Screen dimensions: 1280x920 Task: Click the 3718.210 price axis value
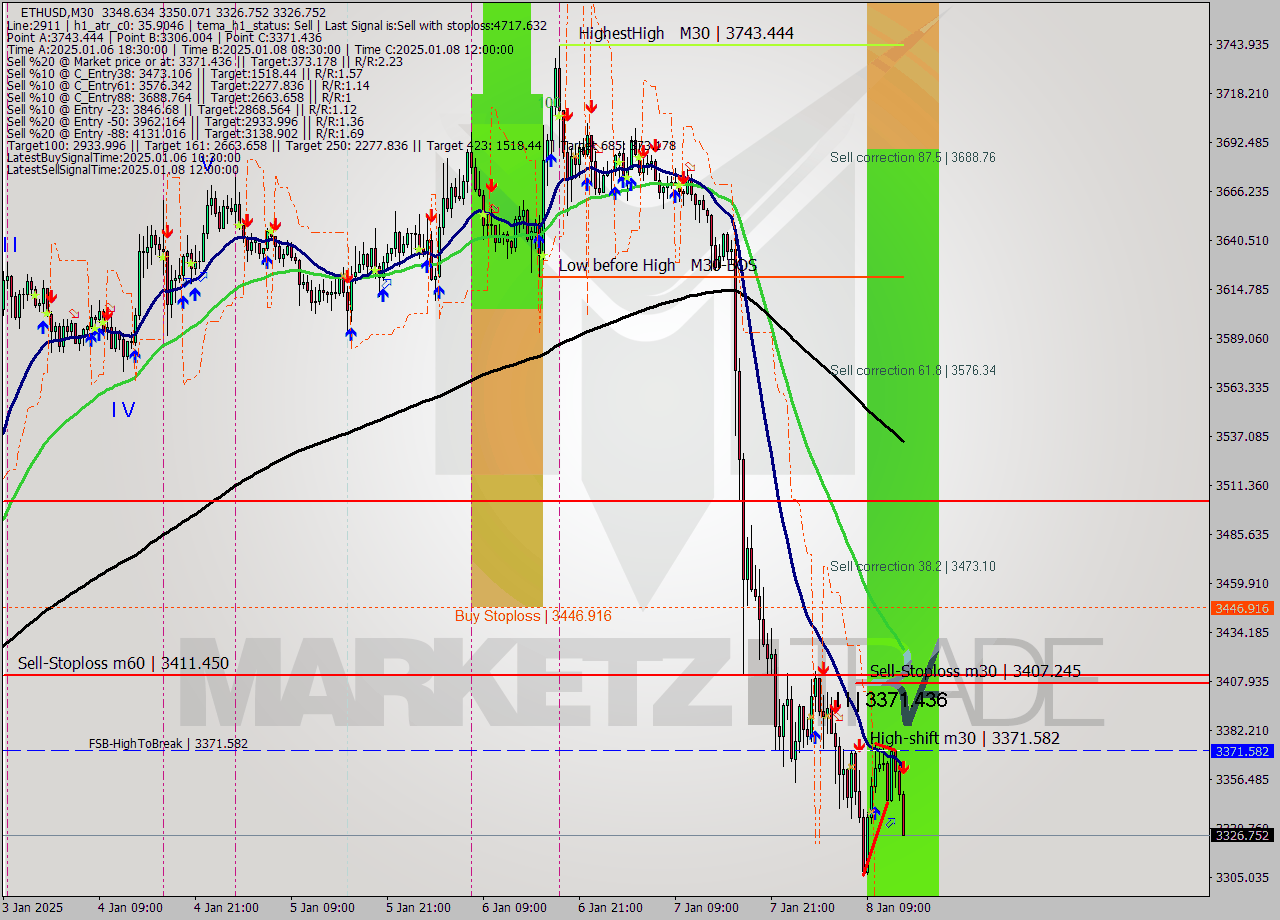[1241, 93]
